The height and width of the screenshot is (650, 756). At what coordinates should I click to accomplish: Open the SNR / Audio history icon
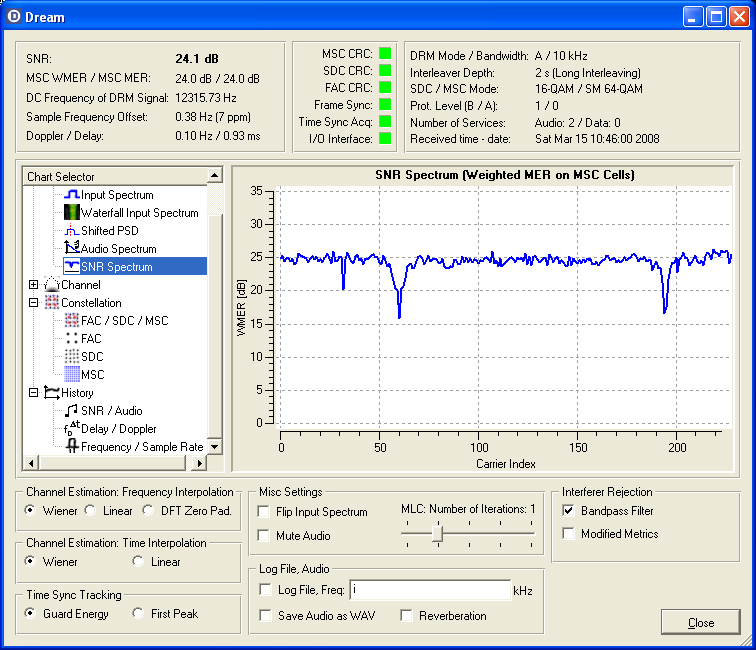(x=72, y=411)
